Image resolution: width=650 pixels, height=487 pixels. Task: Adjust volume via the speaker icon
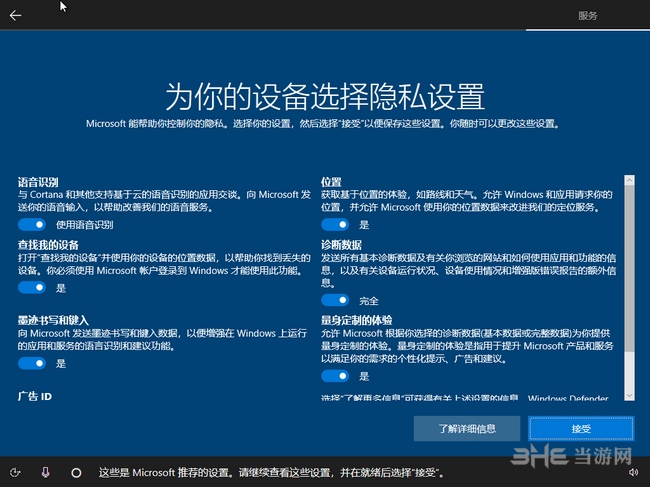click(x=633, y=472)
